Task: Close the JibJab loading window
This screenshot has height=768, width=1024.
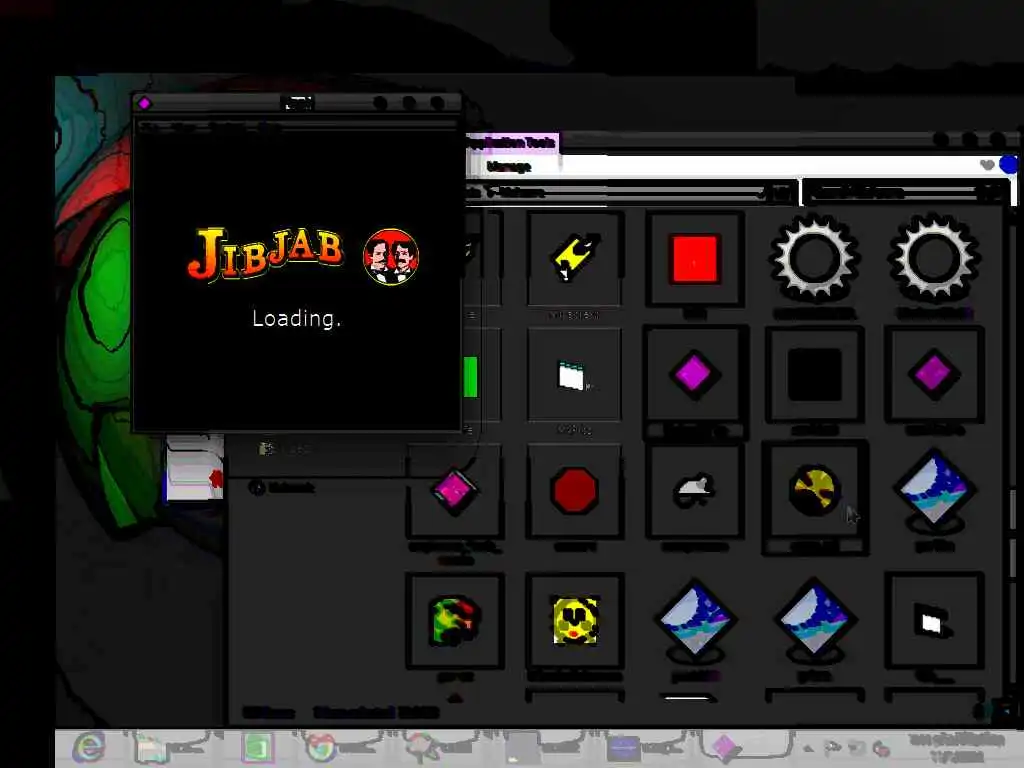Action: (437, 103)
